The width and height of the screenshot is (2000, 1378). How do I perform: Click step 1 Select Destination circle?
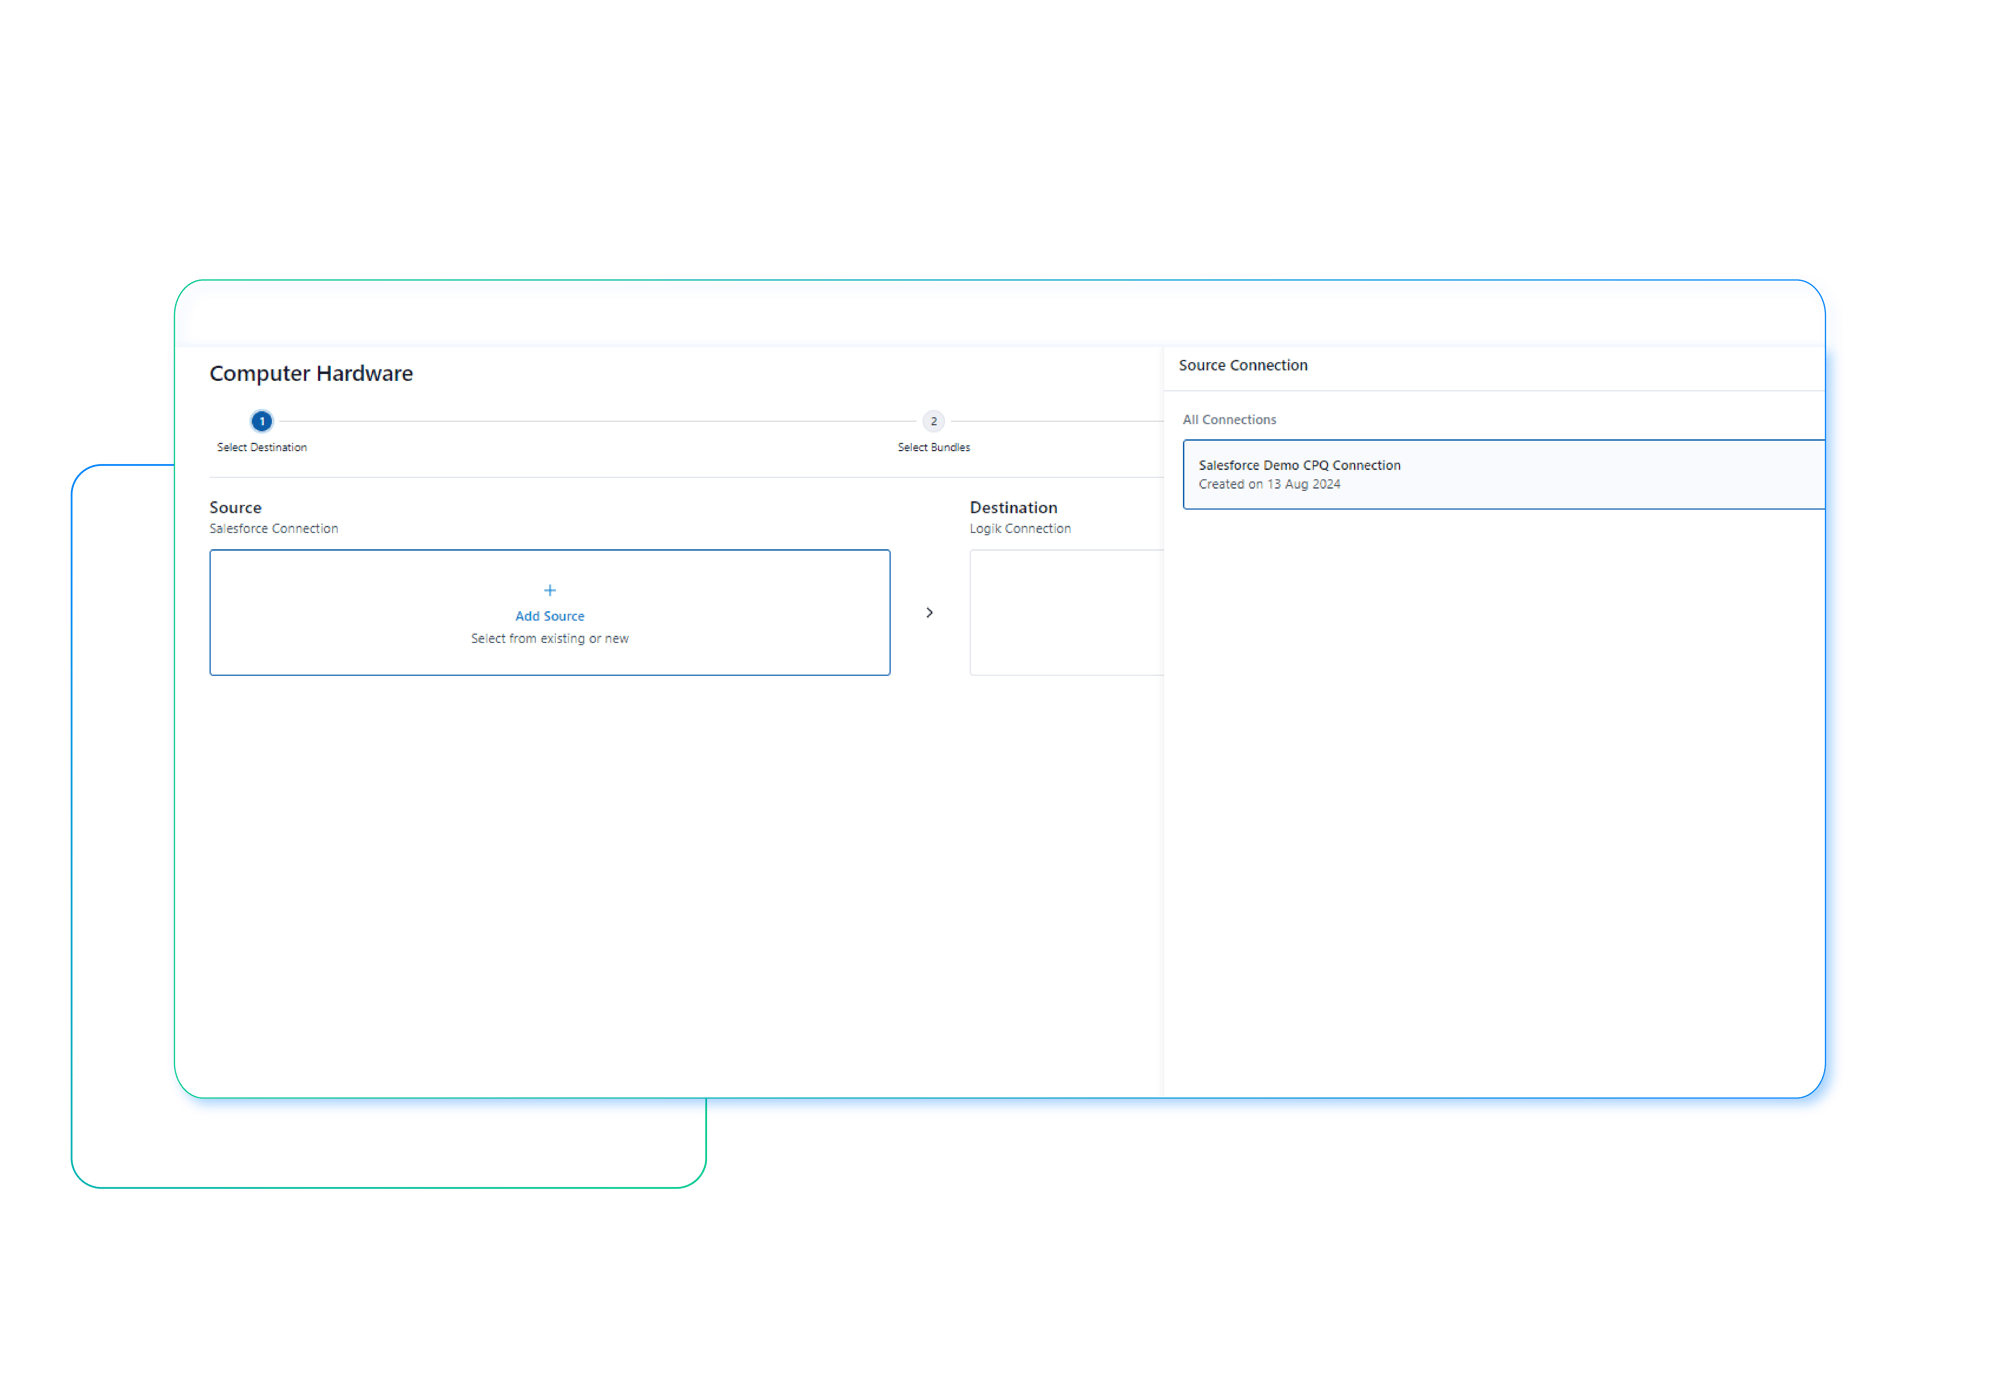(261, 421)
